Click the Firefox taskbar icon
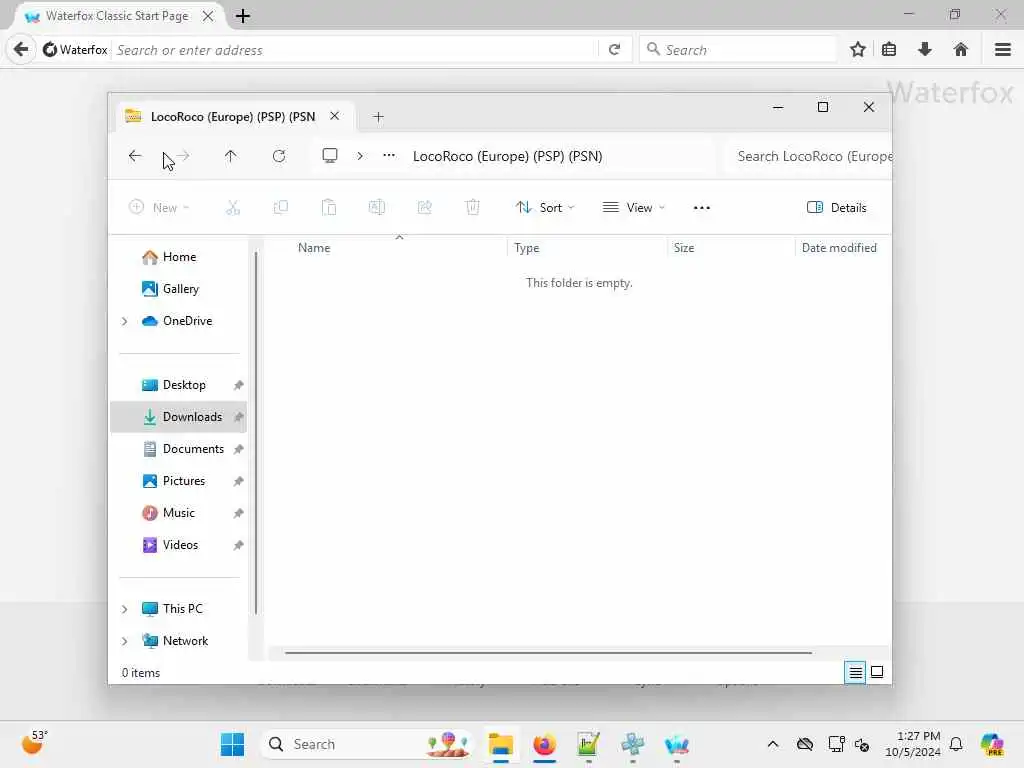The image size is (1024, 768). [545, 744]
